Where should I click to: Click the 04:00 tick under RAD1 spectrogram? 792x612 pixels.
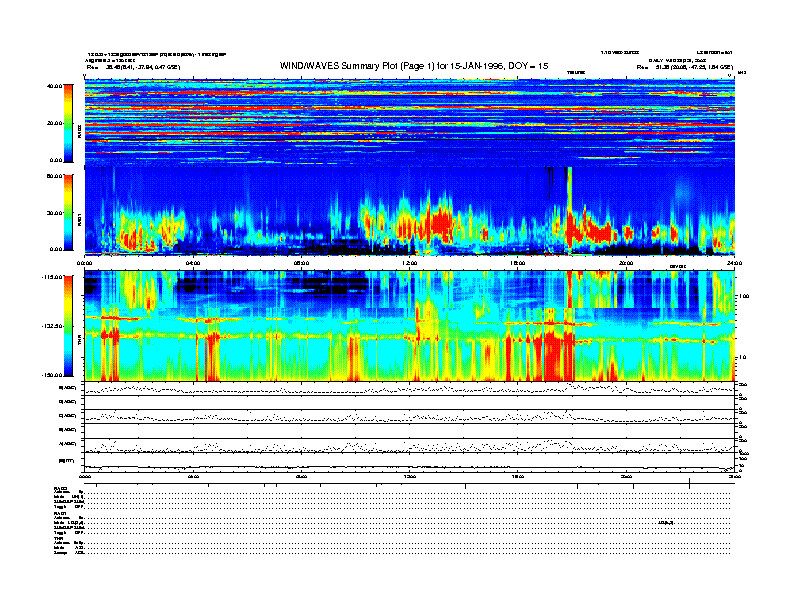click(193, 263)
